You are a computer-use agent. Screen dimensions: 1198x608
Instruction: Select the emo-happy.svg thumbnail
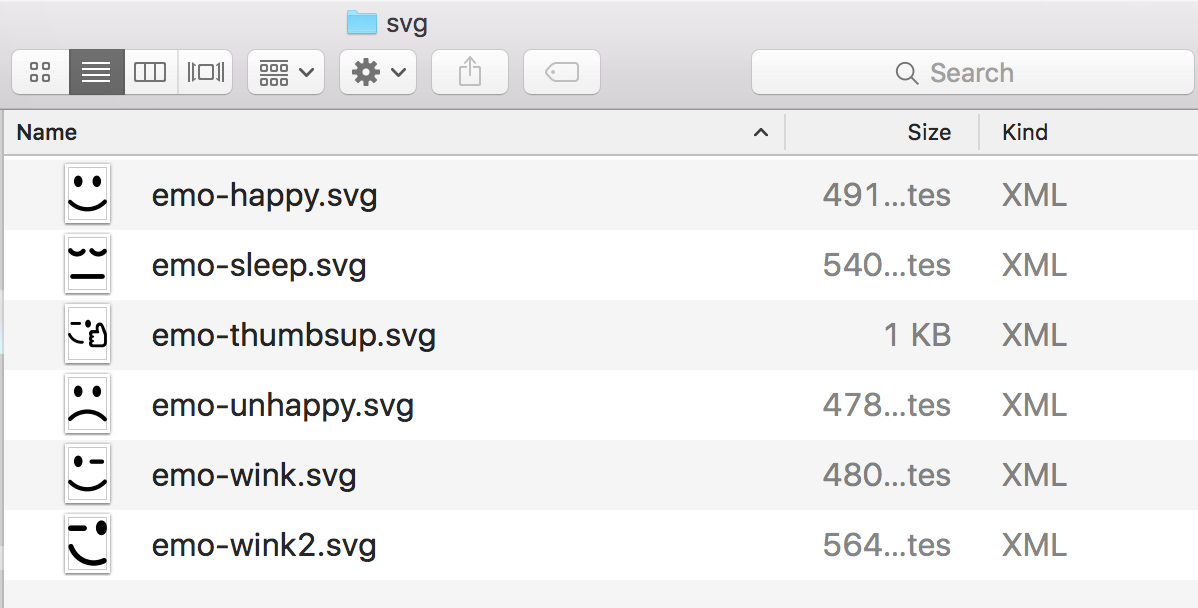click(87, 194)
